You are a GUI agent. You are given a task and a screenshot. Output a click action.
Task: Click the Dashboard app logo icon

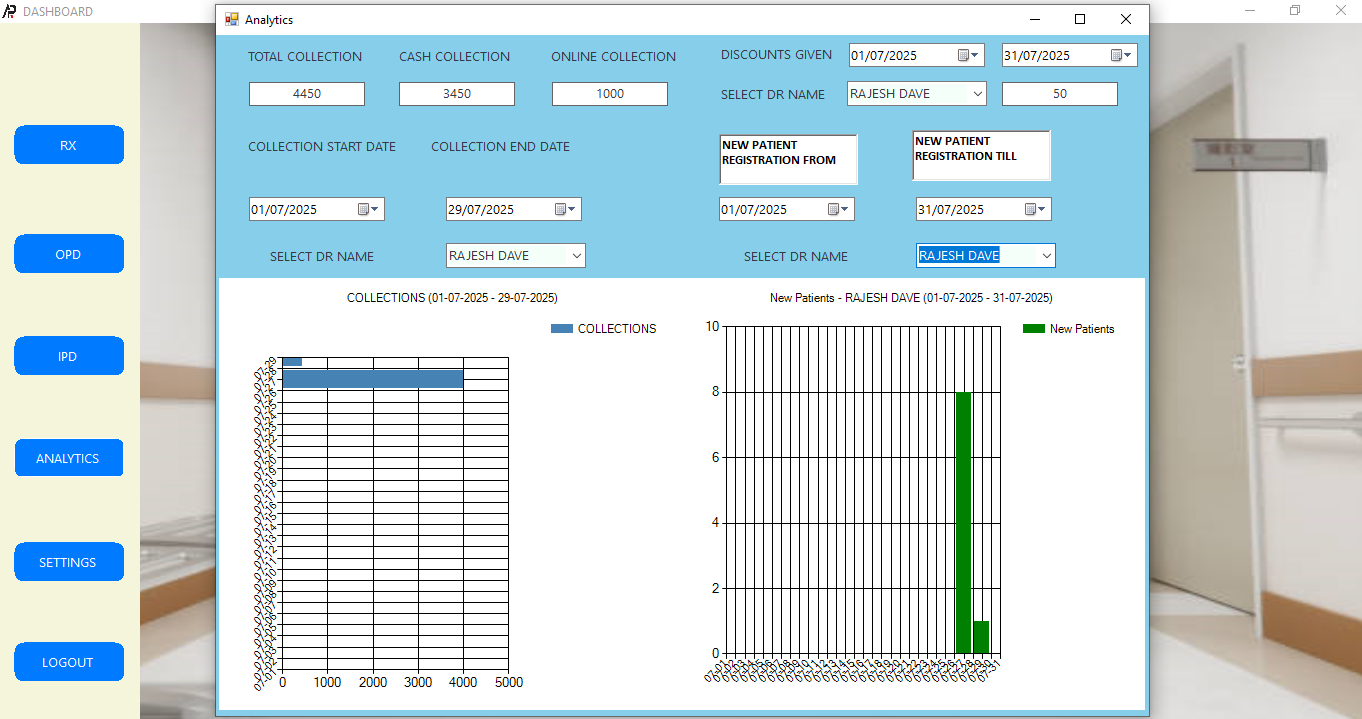click(10, 12)
